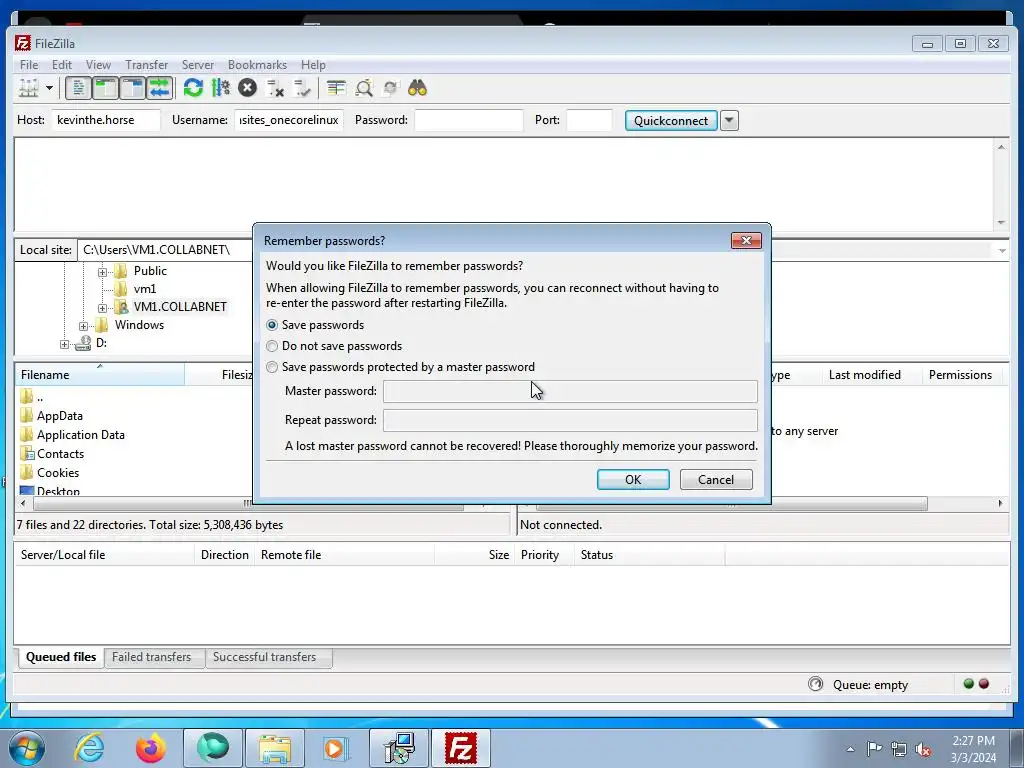
Task: Select Do not save passwords
Action: pos(334,345)
